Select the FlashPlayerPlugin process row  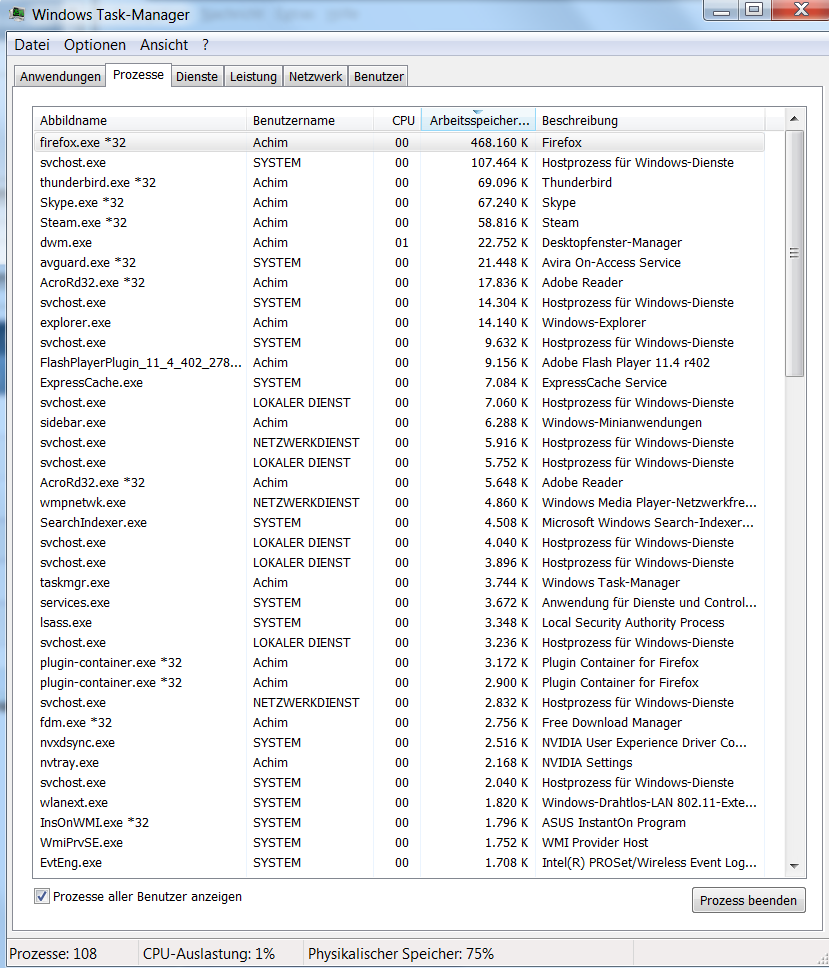tap(399, 362)
